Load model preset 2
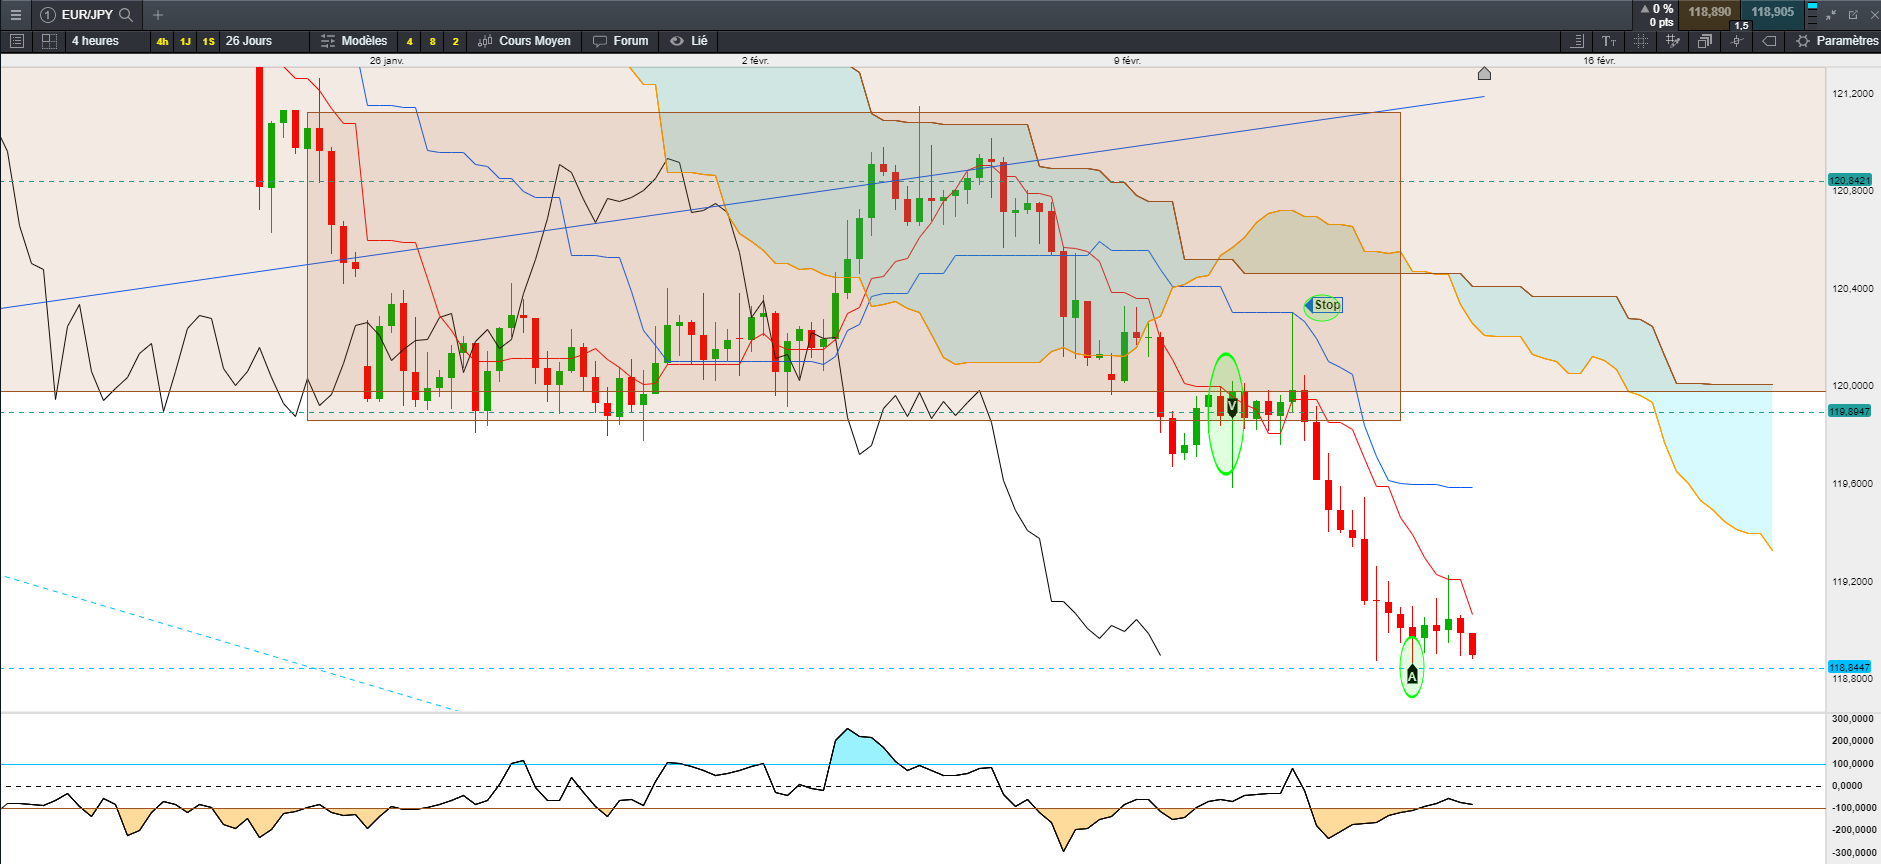1881x864 pixels. click(x=455, y=41)
